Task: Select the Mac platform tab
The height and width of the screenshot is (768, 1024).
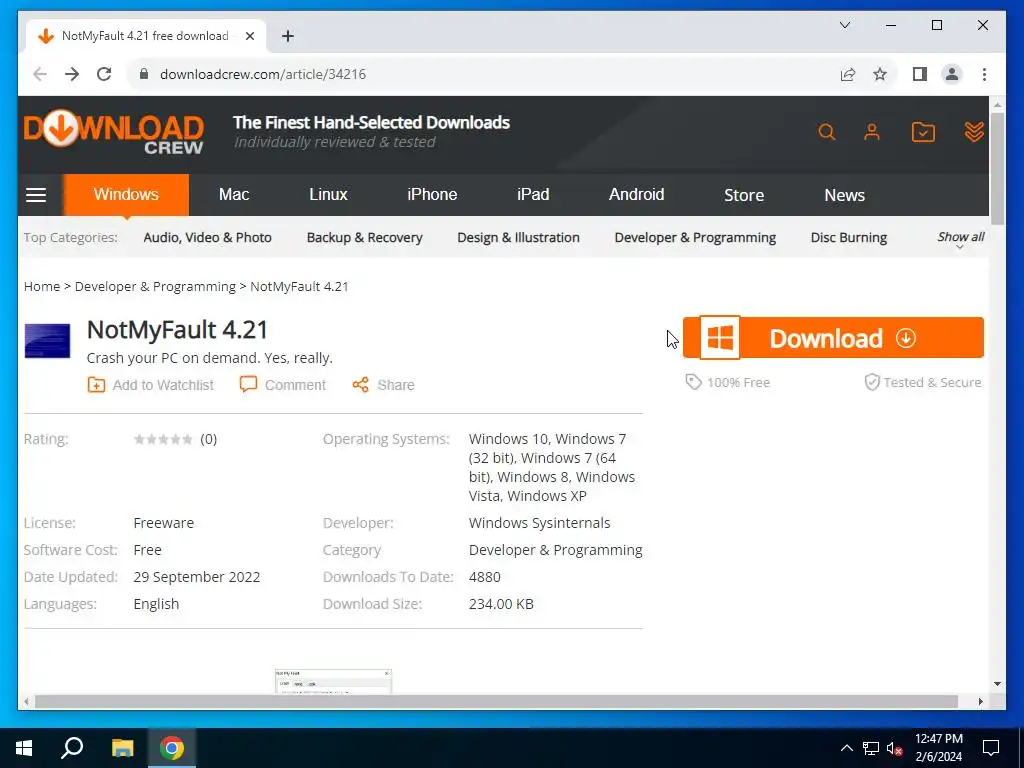Action: click(234, 195)
